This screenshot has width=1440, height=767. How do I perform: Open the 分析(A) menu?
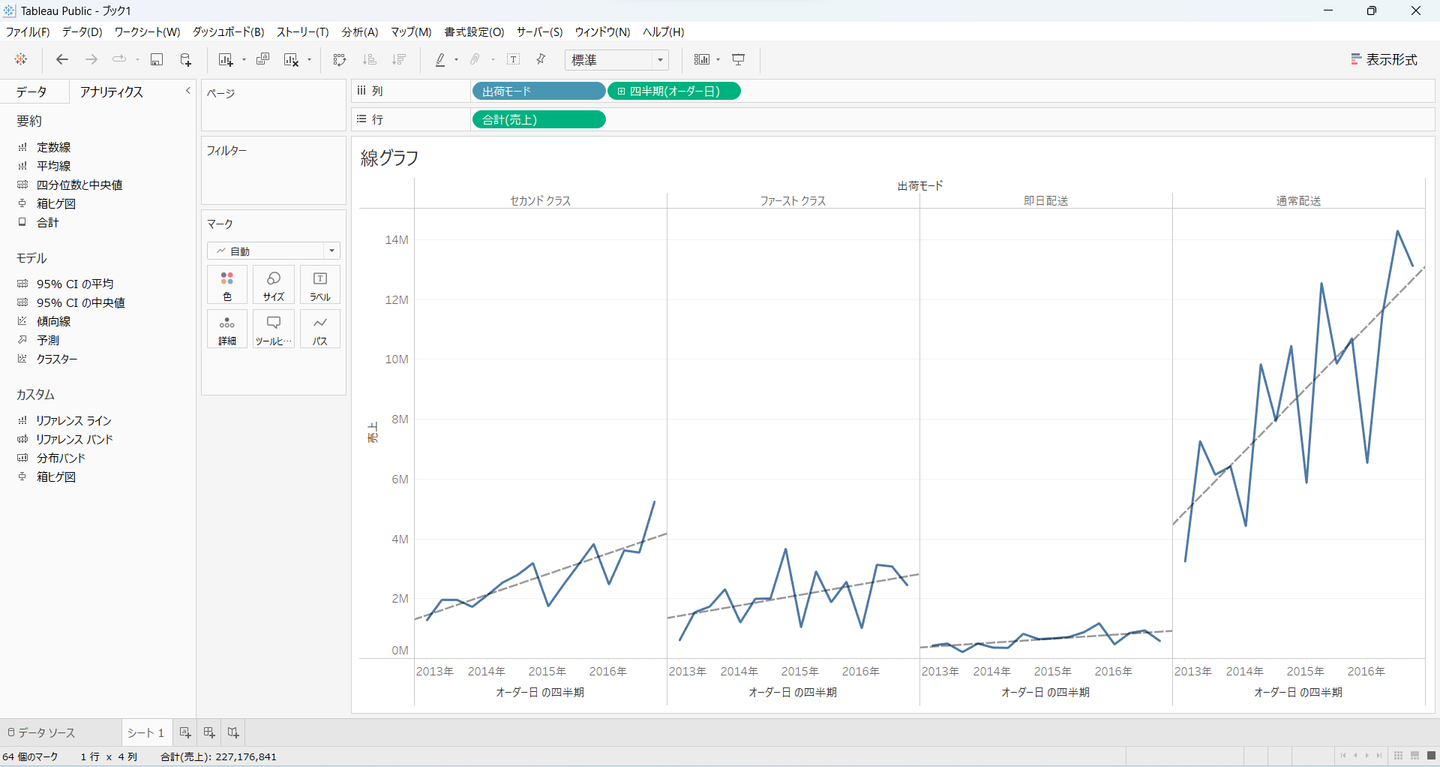tap(360, 32)
